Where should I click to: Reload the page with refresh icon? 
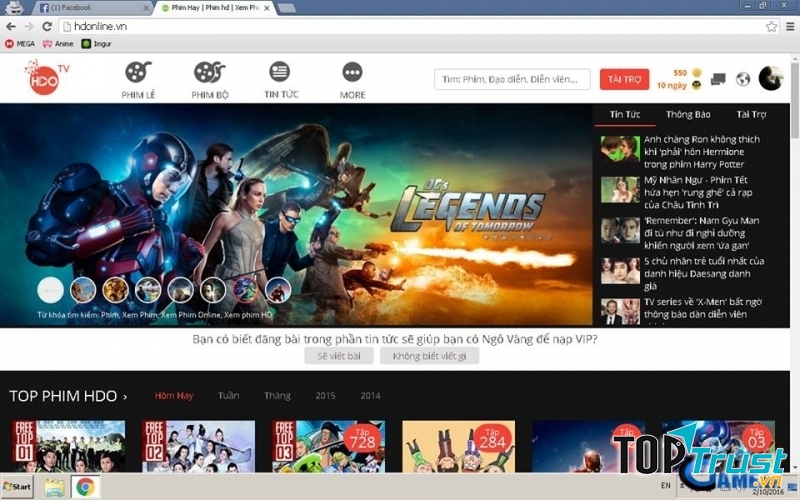[47, 27]
